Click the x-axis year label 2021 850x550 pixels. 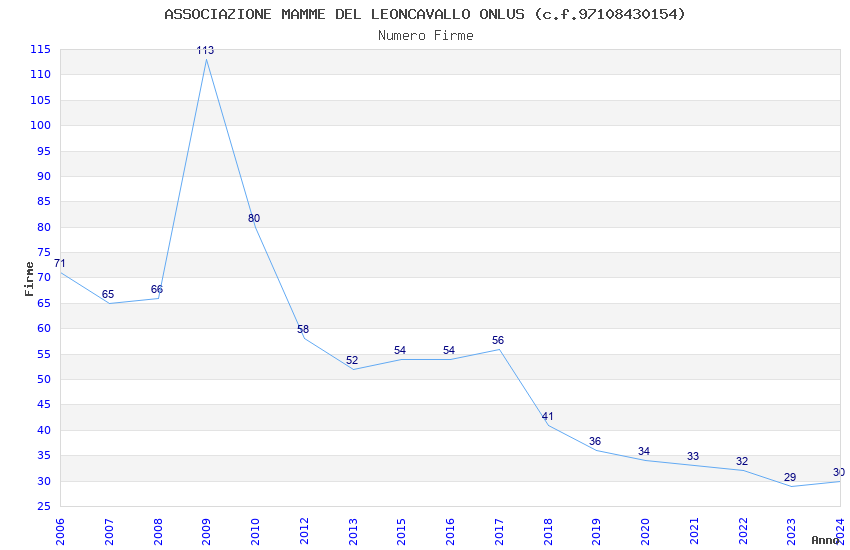pyautogui.click(x=694, y=532)
